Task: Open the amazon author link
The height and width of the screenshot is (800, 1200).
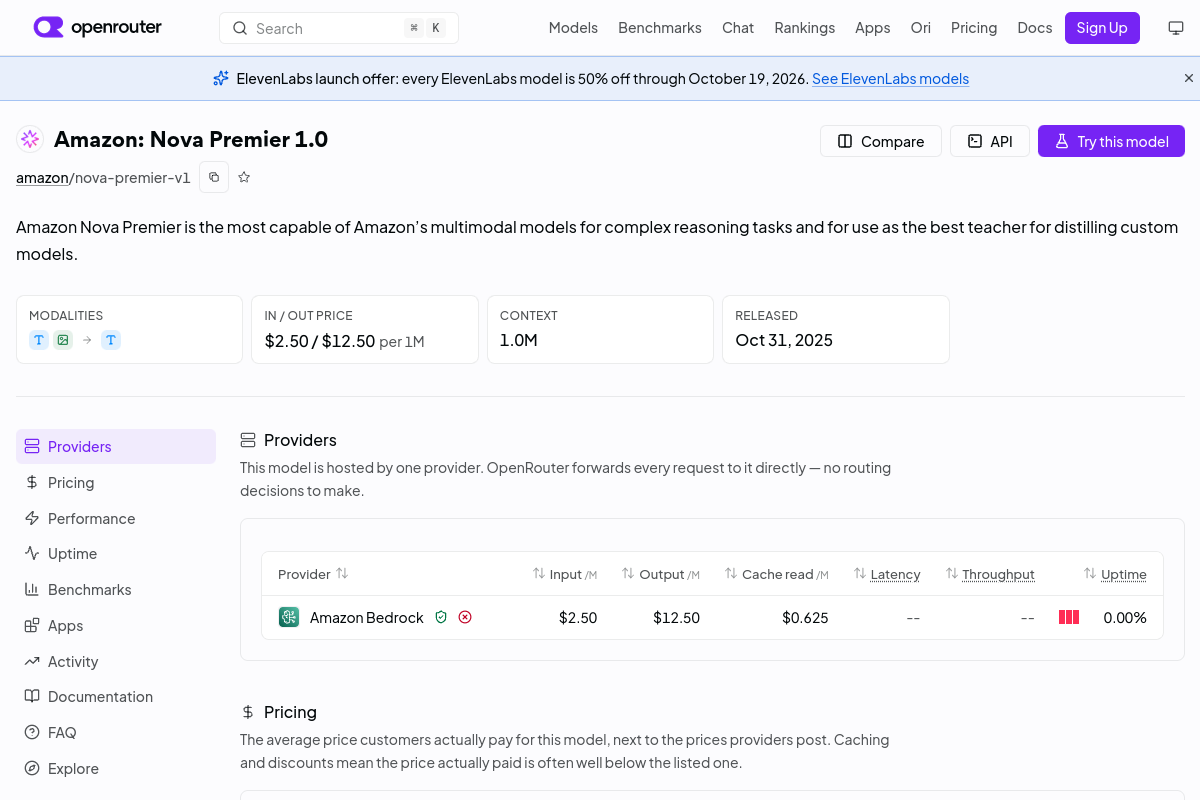Action: pos(42,178)
